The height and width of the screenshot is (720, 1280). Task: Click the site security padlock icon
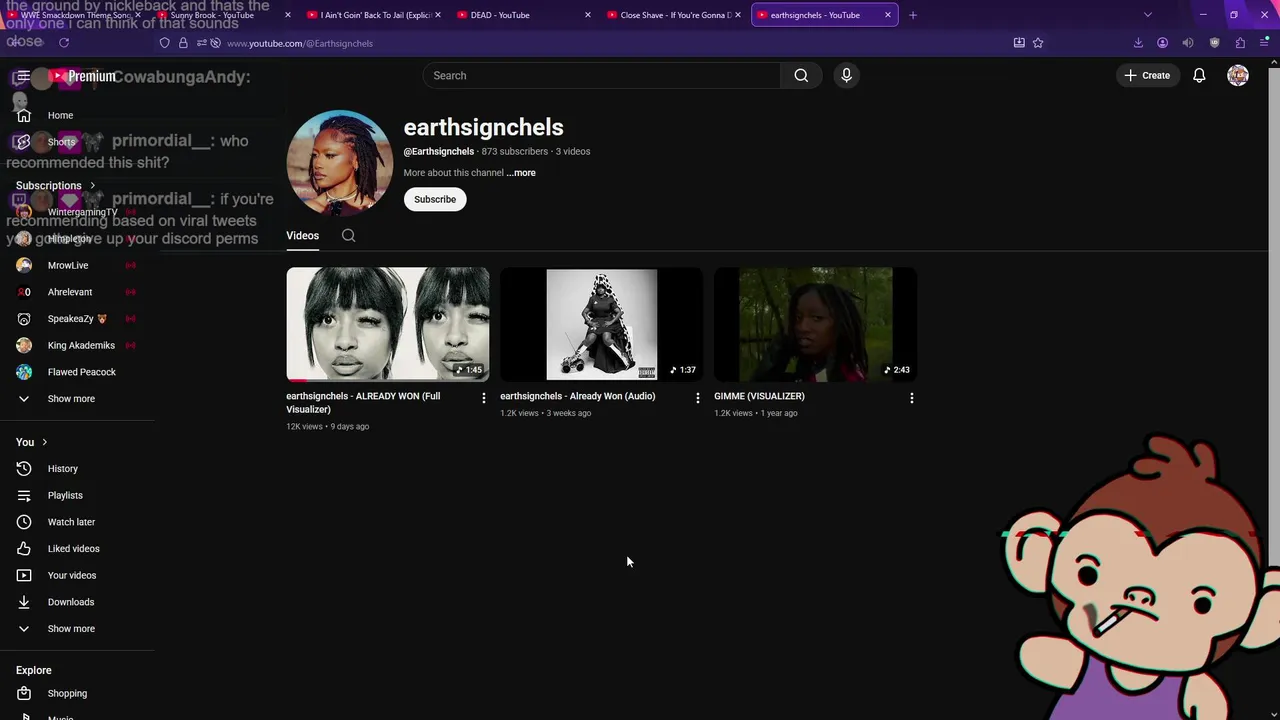click(x=183, y=43)
